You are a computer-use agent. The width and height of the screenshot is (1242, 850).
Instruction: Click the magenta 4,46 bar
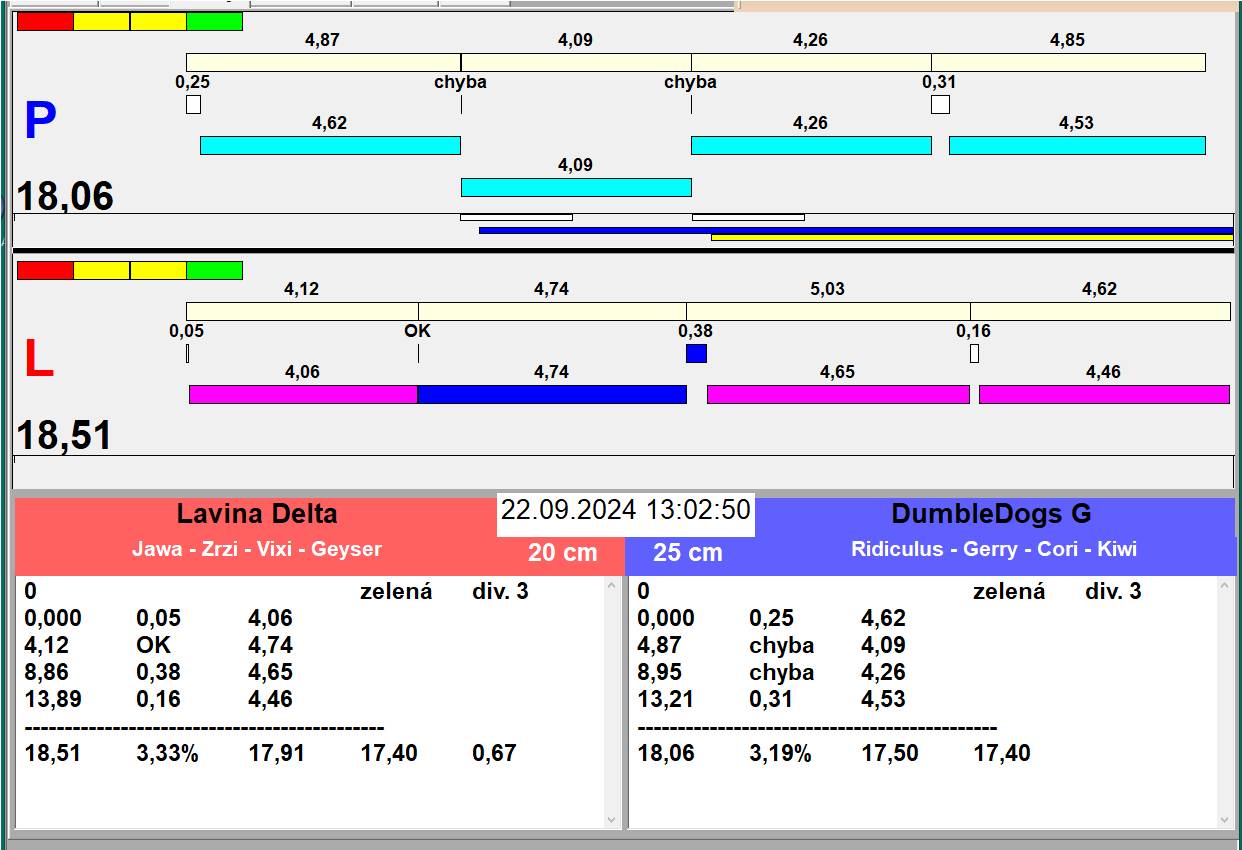1104,394
